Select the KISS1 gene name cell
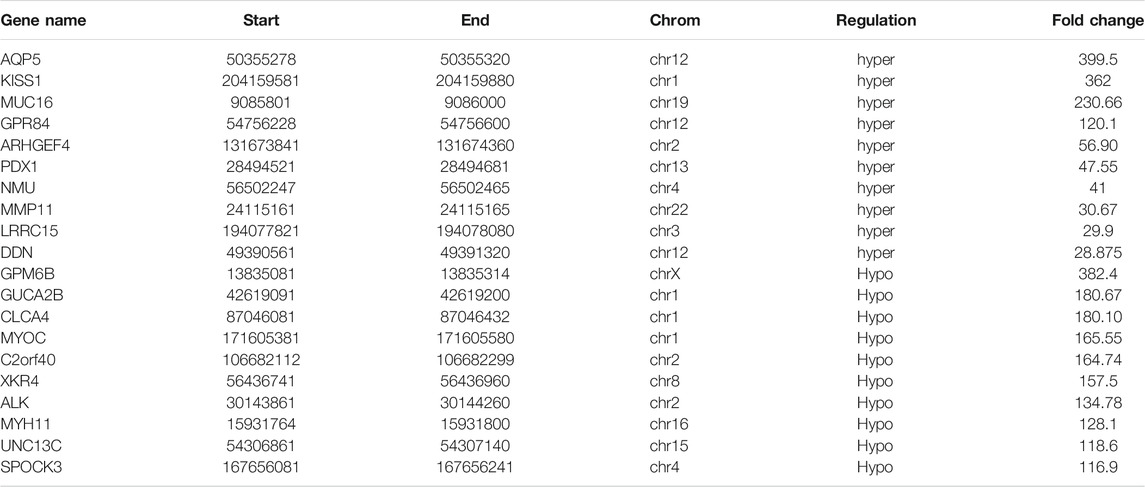The height and width of the screenshot is (487, 1145). pyautogui.click(x=21, y=79)
